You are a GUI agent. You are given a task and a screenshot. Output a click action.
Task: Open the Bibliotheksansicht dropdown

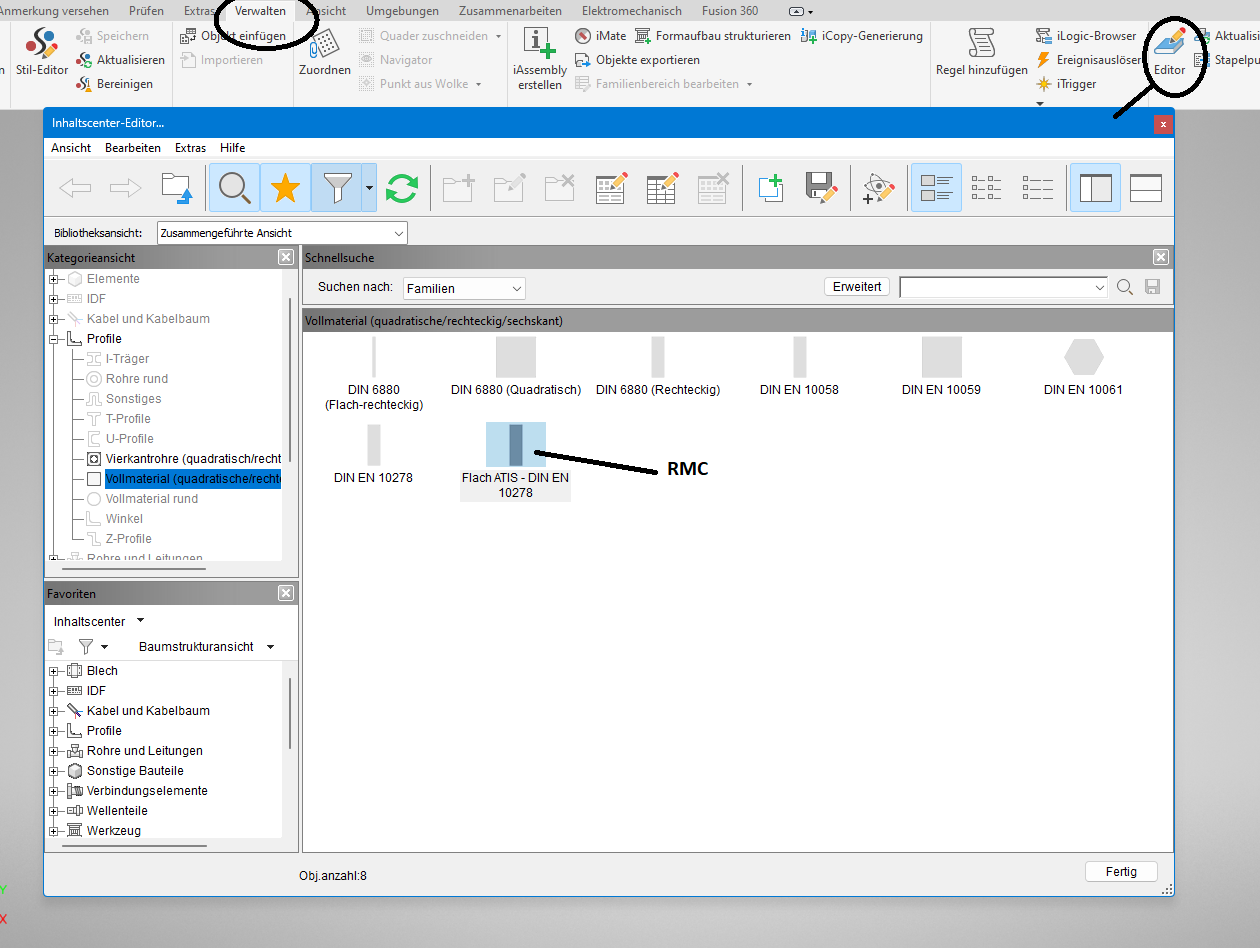[282, 233]
